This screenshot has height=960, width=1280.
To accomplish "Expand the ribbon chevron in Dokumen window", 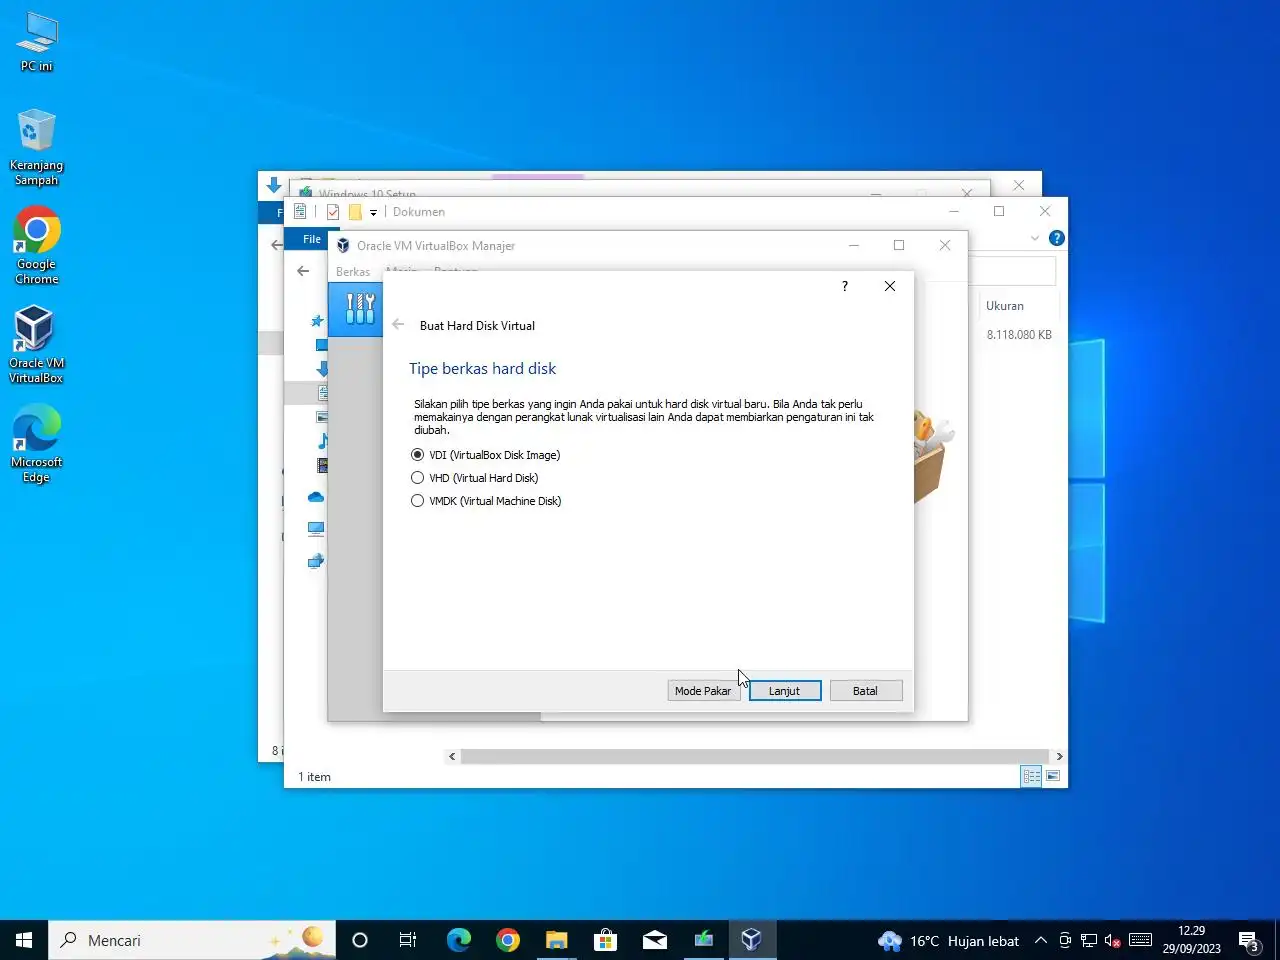I will point(1035,238).
